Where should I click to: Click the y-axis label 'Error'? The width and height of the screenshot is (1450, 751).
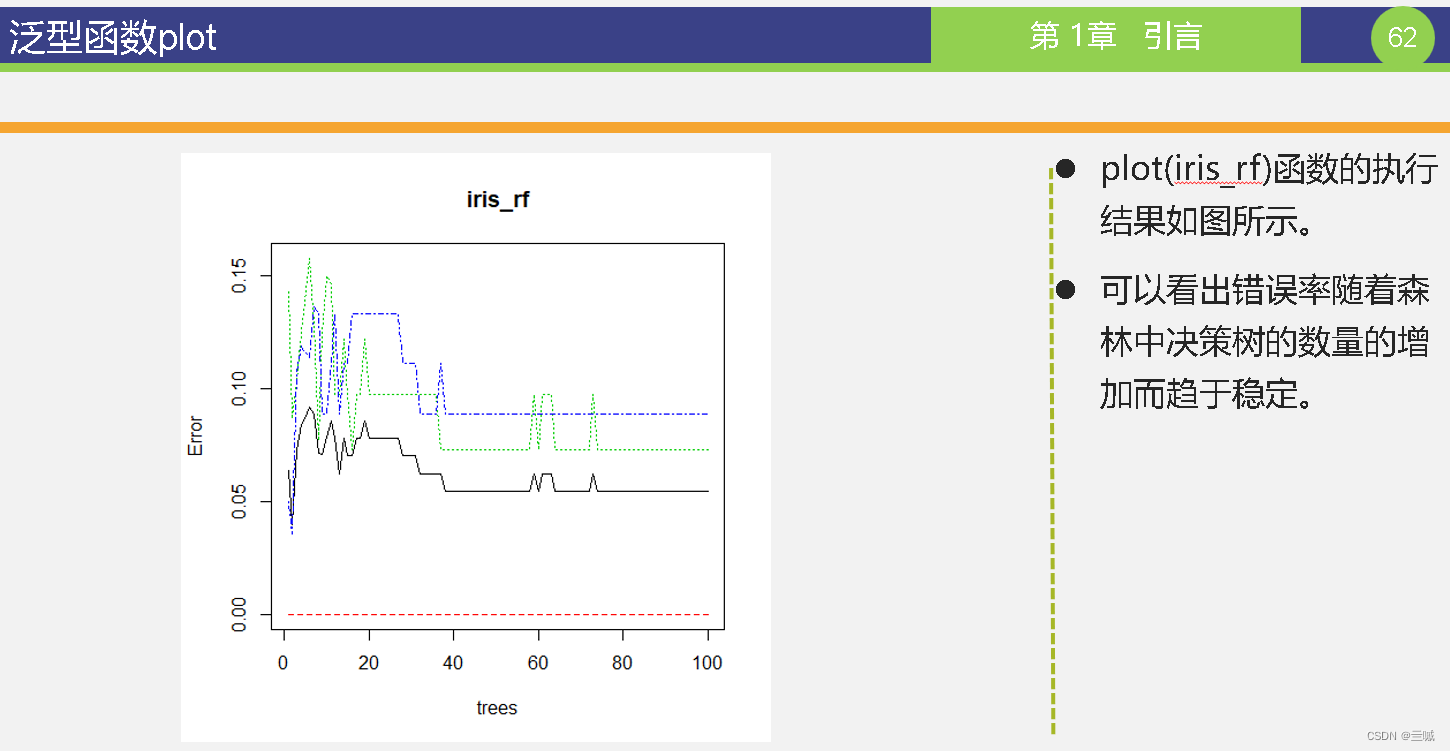[x=196, y=437]
